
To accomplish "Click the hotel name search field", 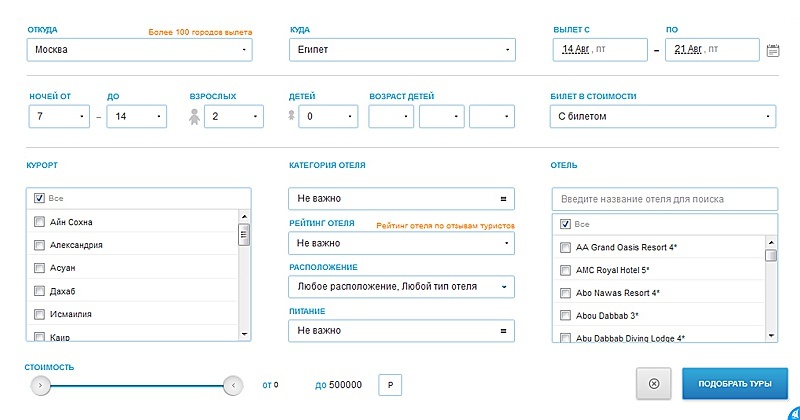I will point(665,199).
